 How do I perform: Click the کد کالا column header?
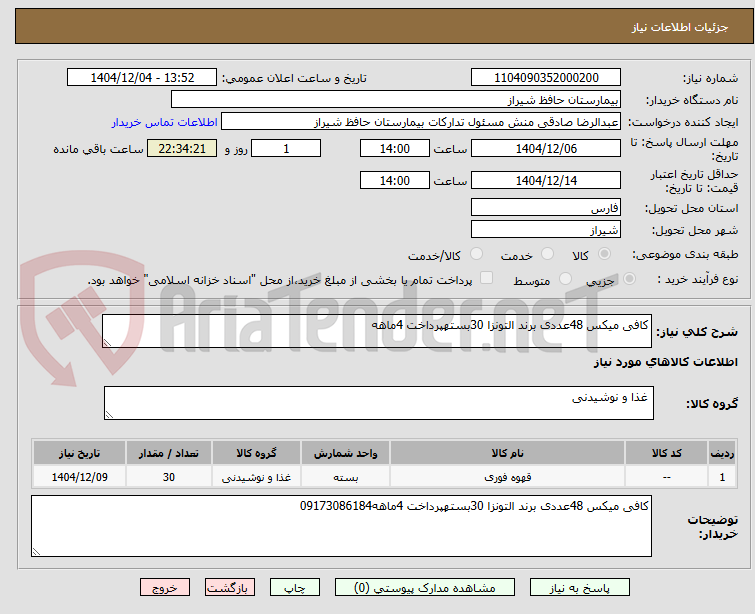pos(666,453)
